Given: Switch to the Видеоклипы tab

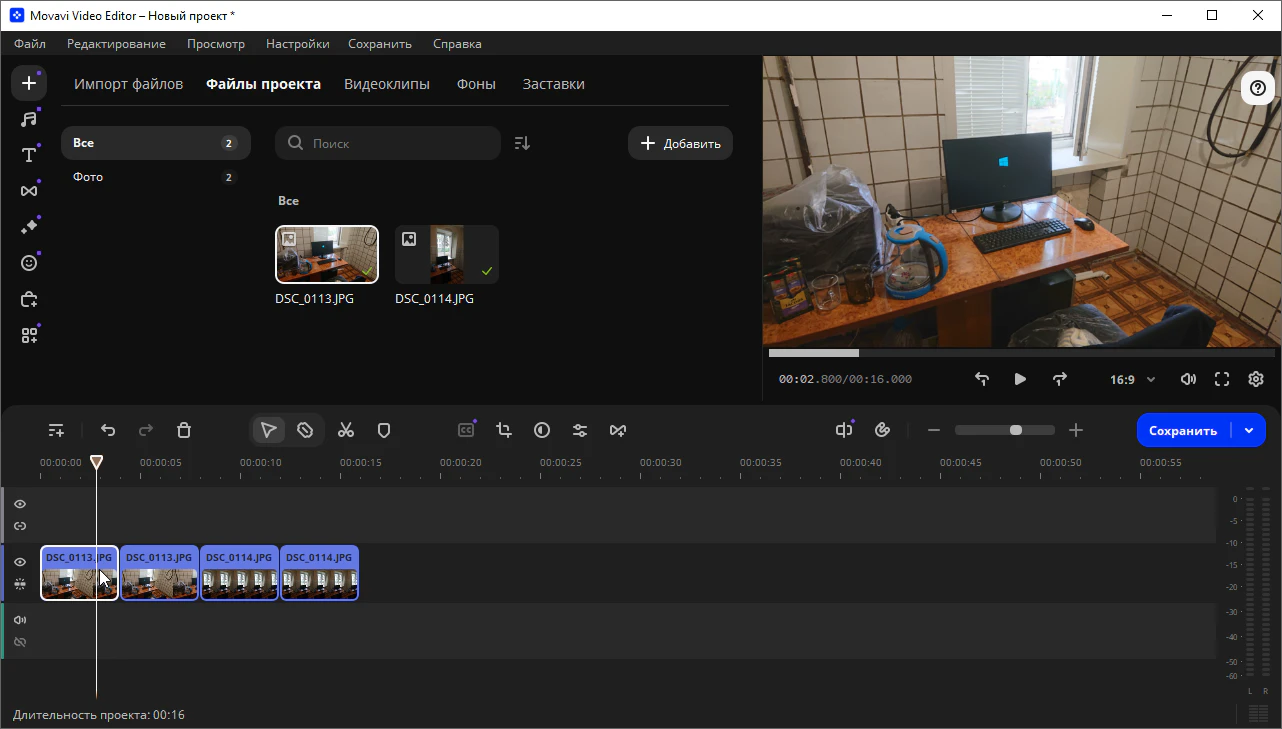Looking at the screenshot, I should (x=386, y=84).
